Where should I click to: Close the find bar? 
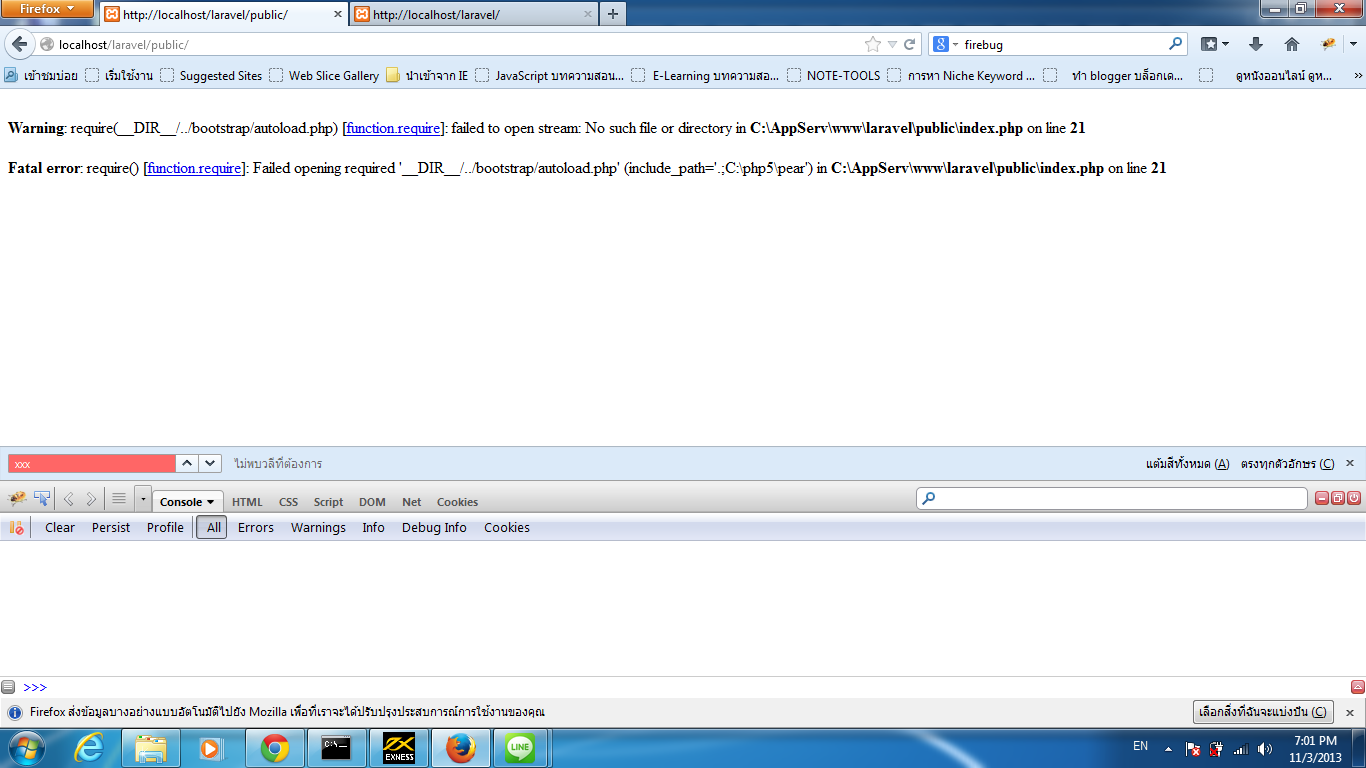coord(1350,463)
